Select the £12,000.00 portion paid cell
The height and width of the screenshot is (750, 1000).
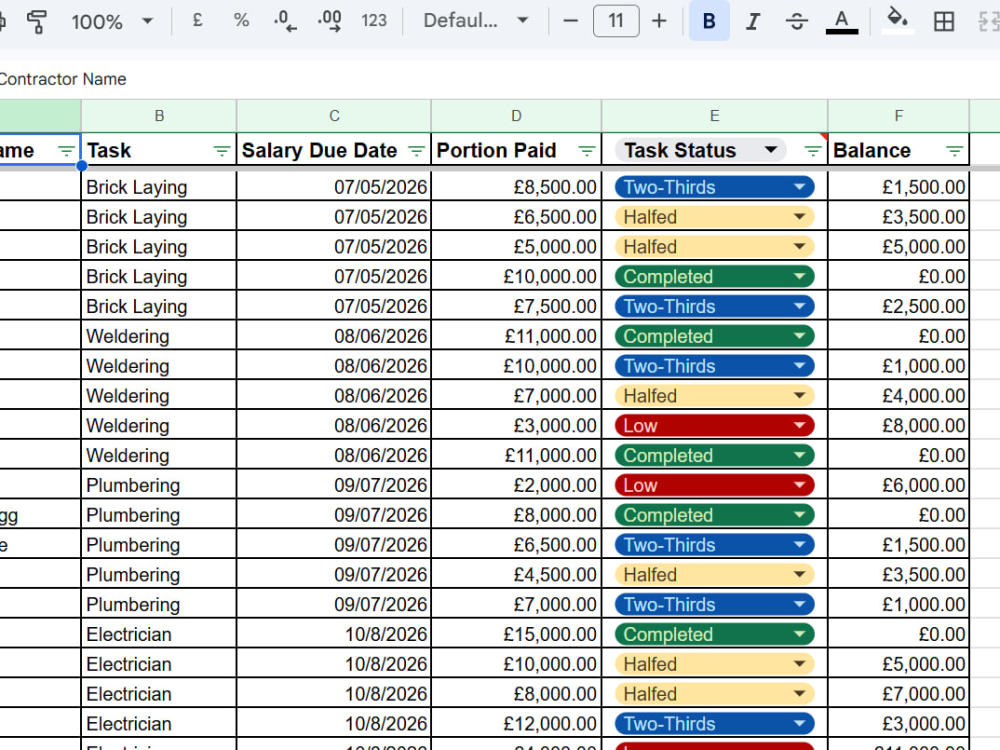[516, 723]
